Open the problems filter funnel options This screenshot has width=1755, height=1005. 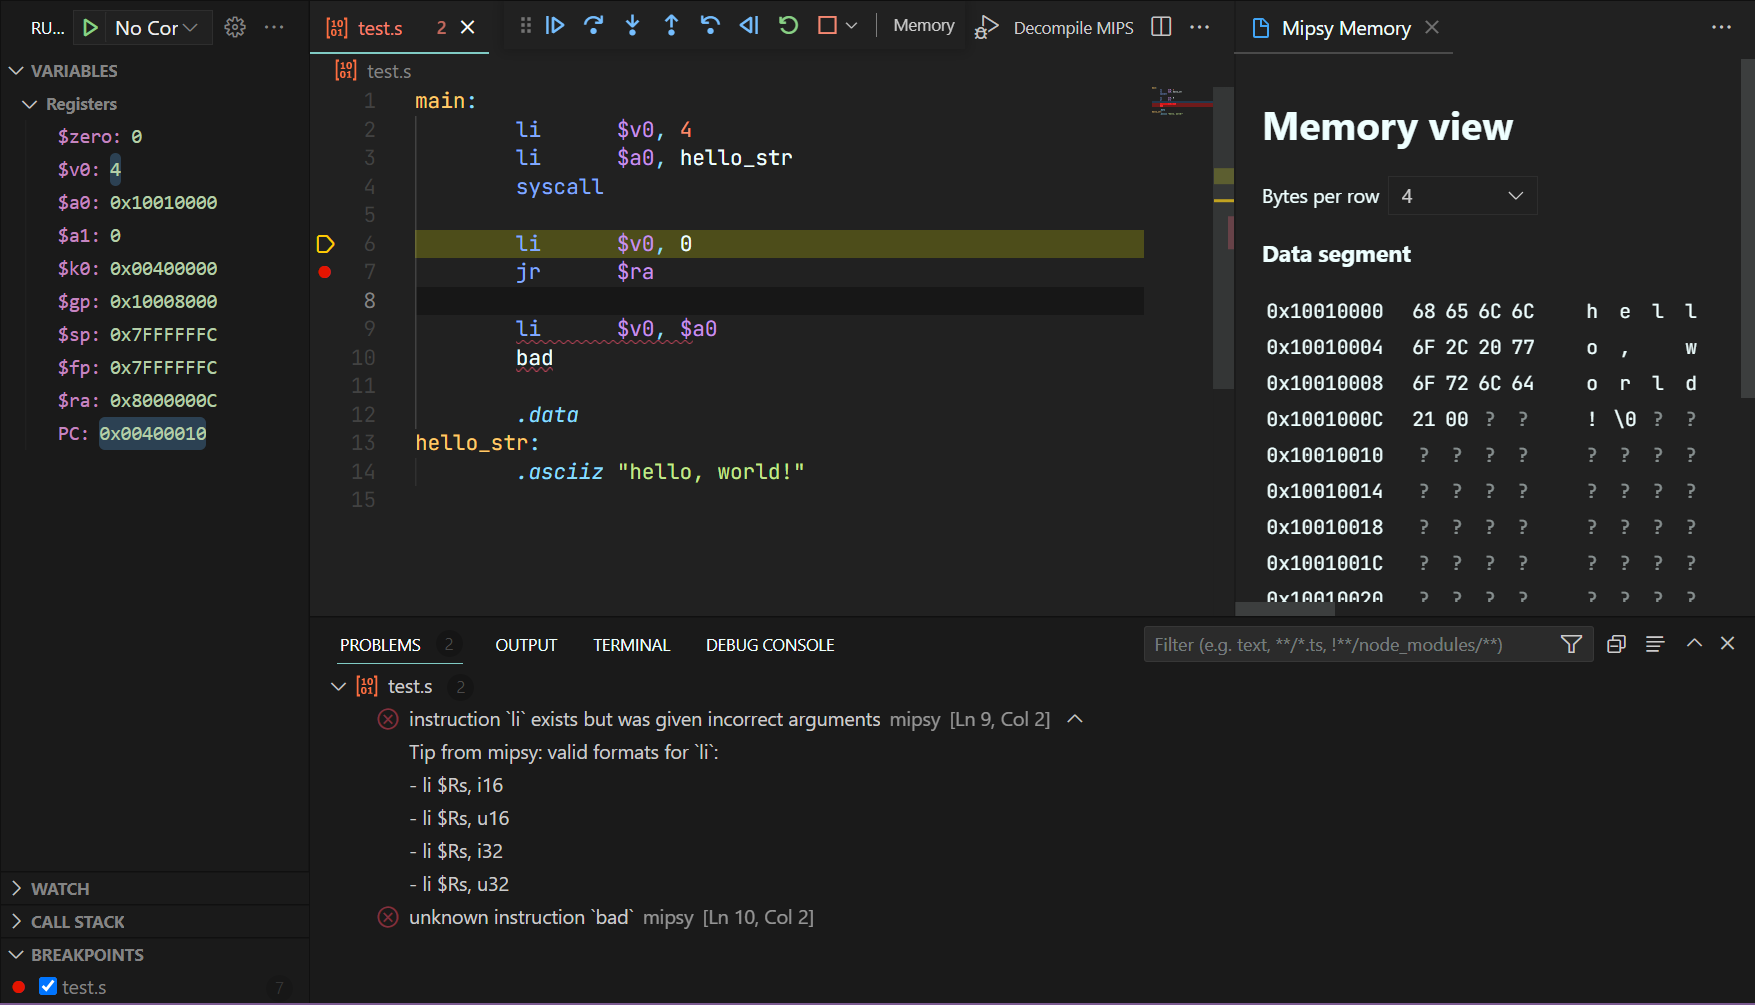[1571, 645]
